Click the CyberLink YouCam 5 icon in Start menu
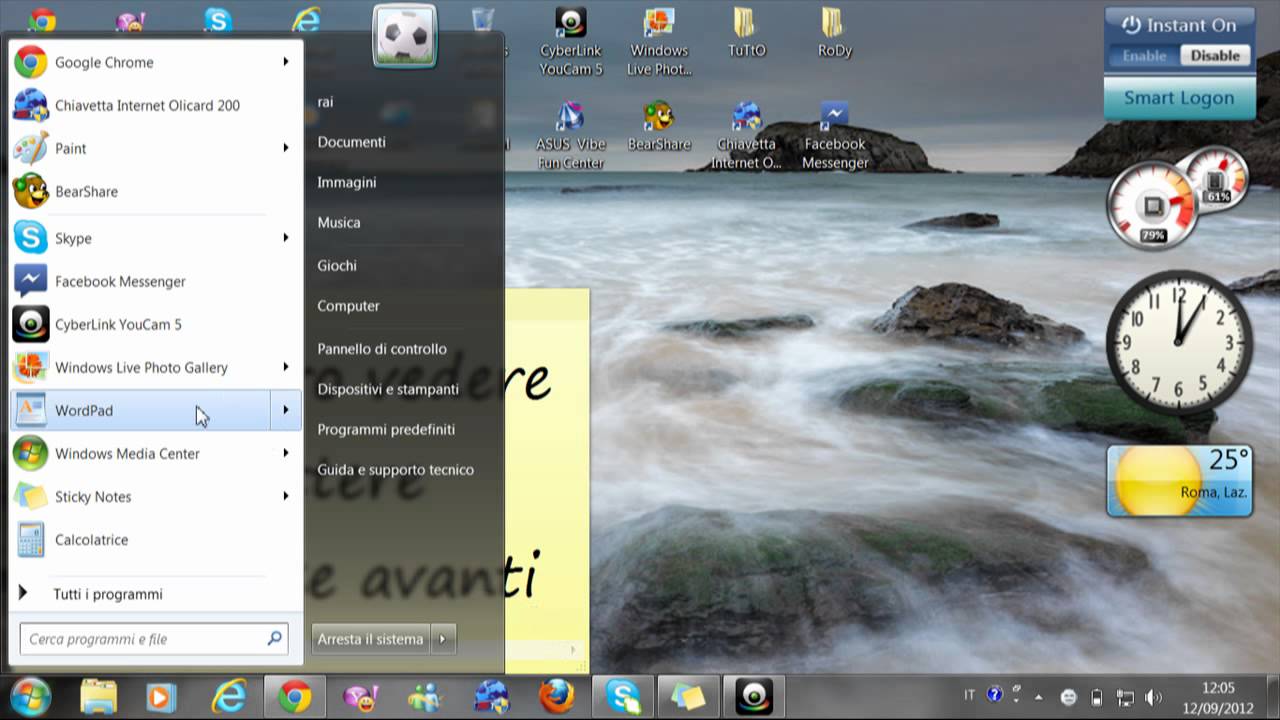The image size is (1280, 720). [30, 324]
